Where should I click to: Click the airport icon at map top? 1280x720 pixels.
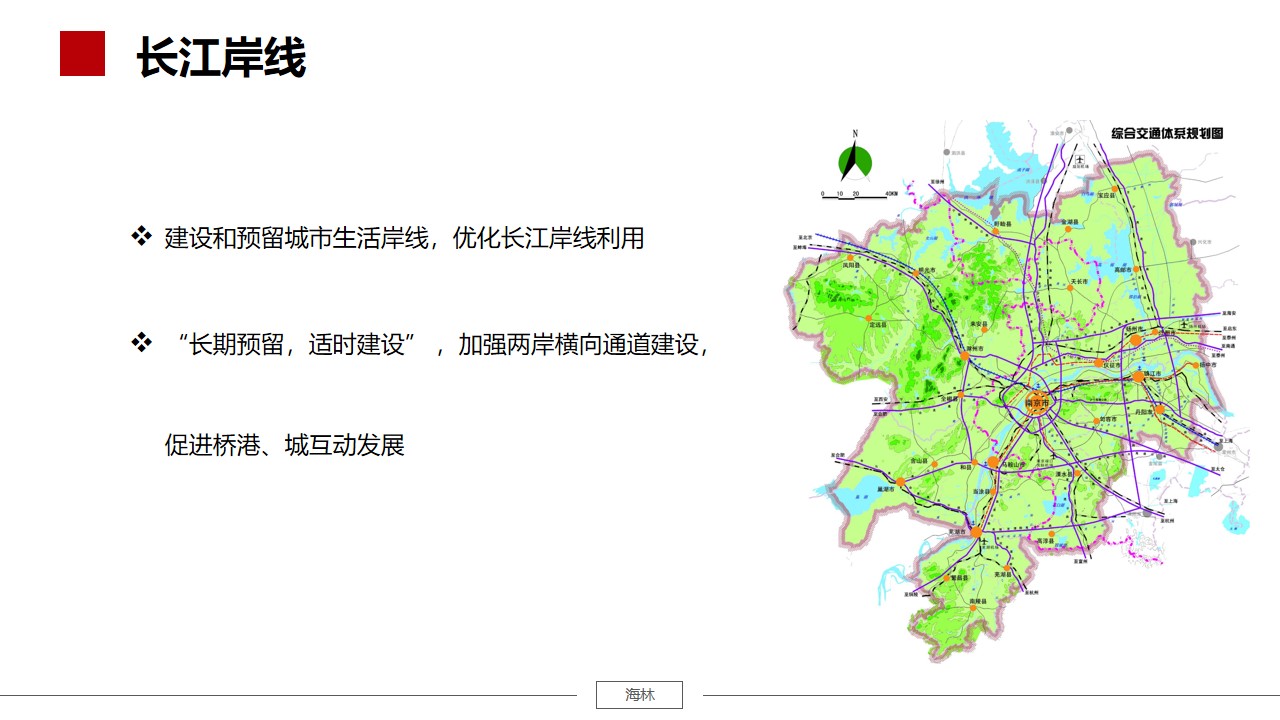pyautogui.click(x=1079, y=160)
